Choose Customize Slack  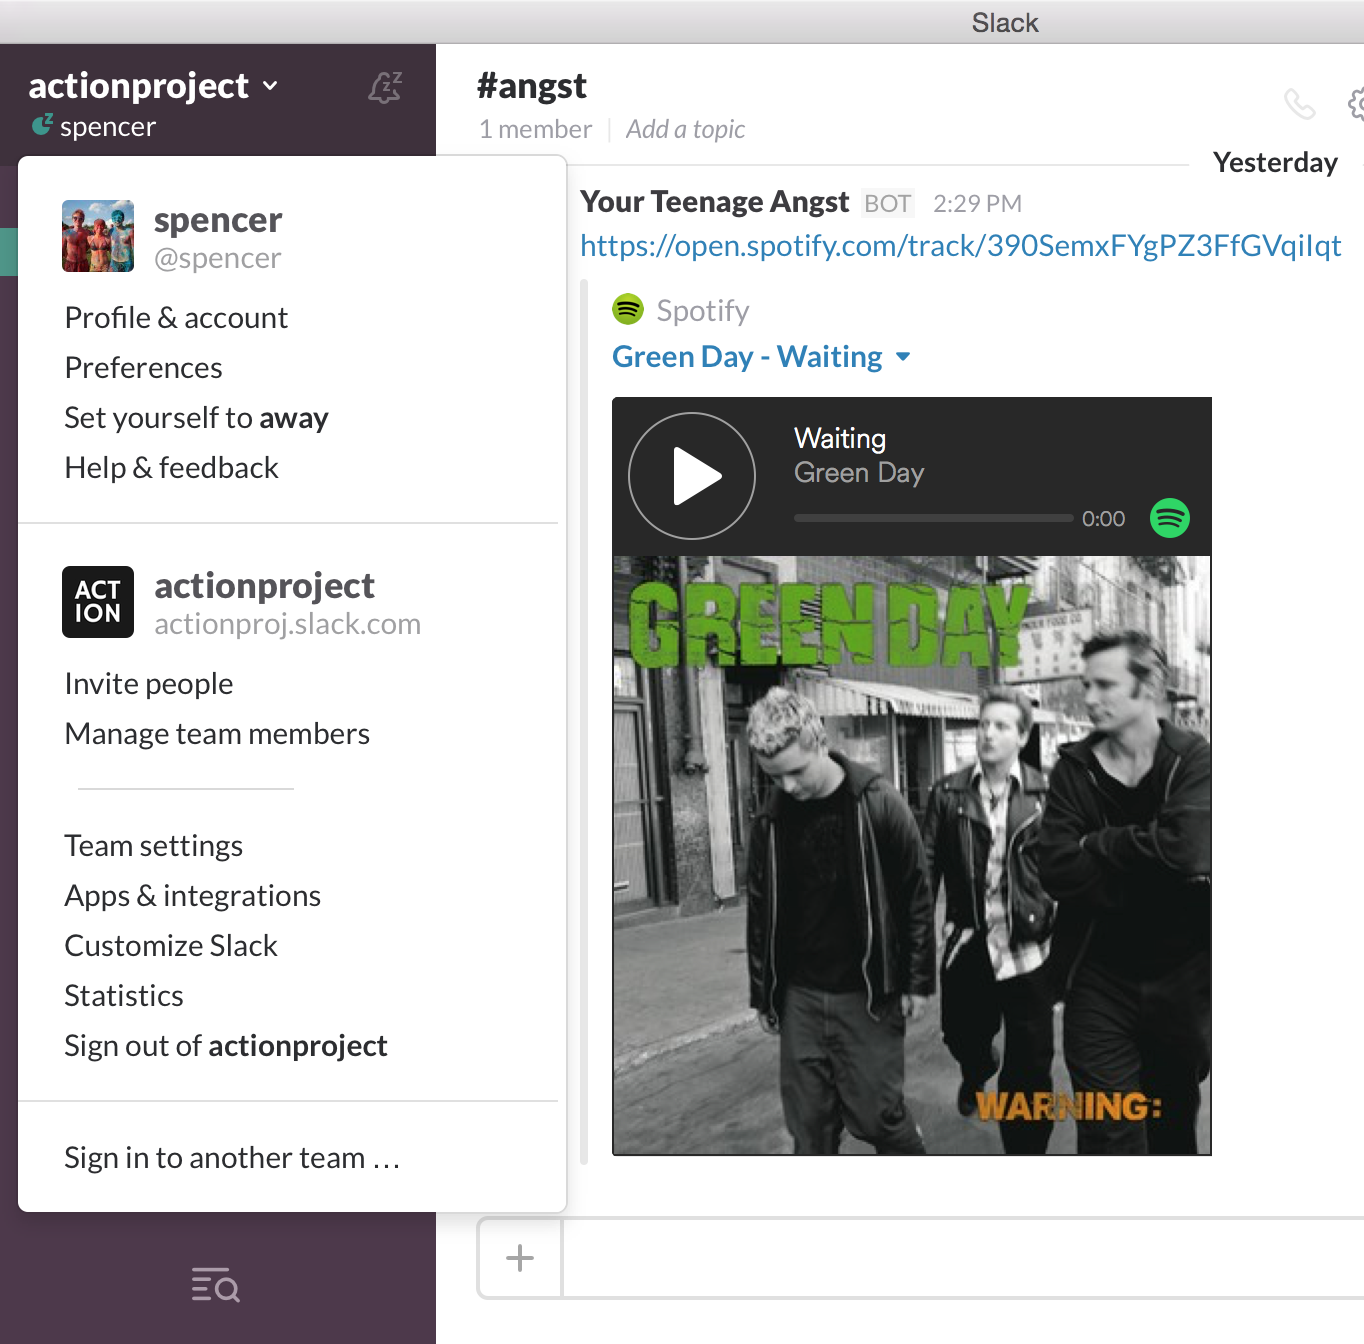(170, 946)
